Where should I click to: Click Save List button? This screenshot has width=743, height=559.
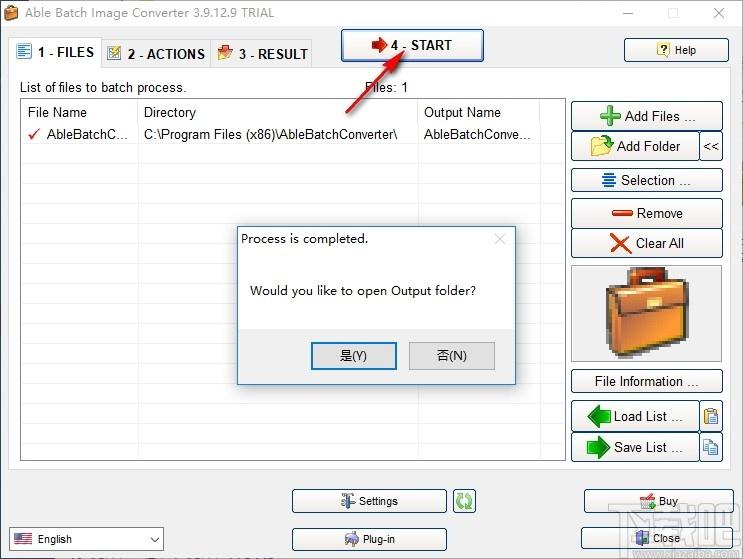pos(635,447)
